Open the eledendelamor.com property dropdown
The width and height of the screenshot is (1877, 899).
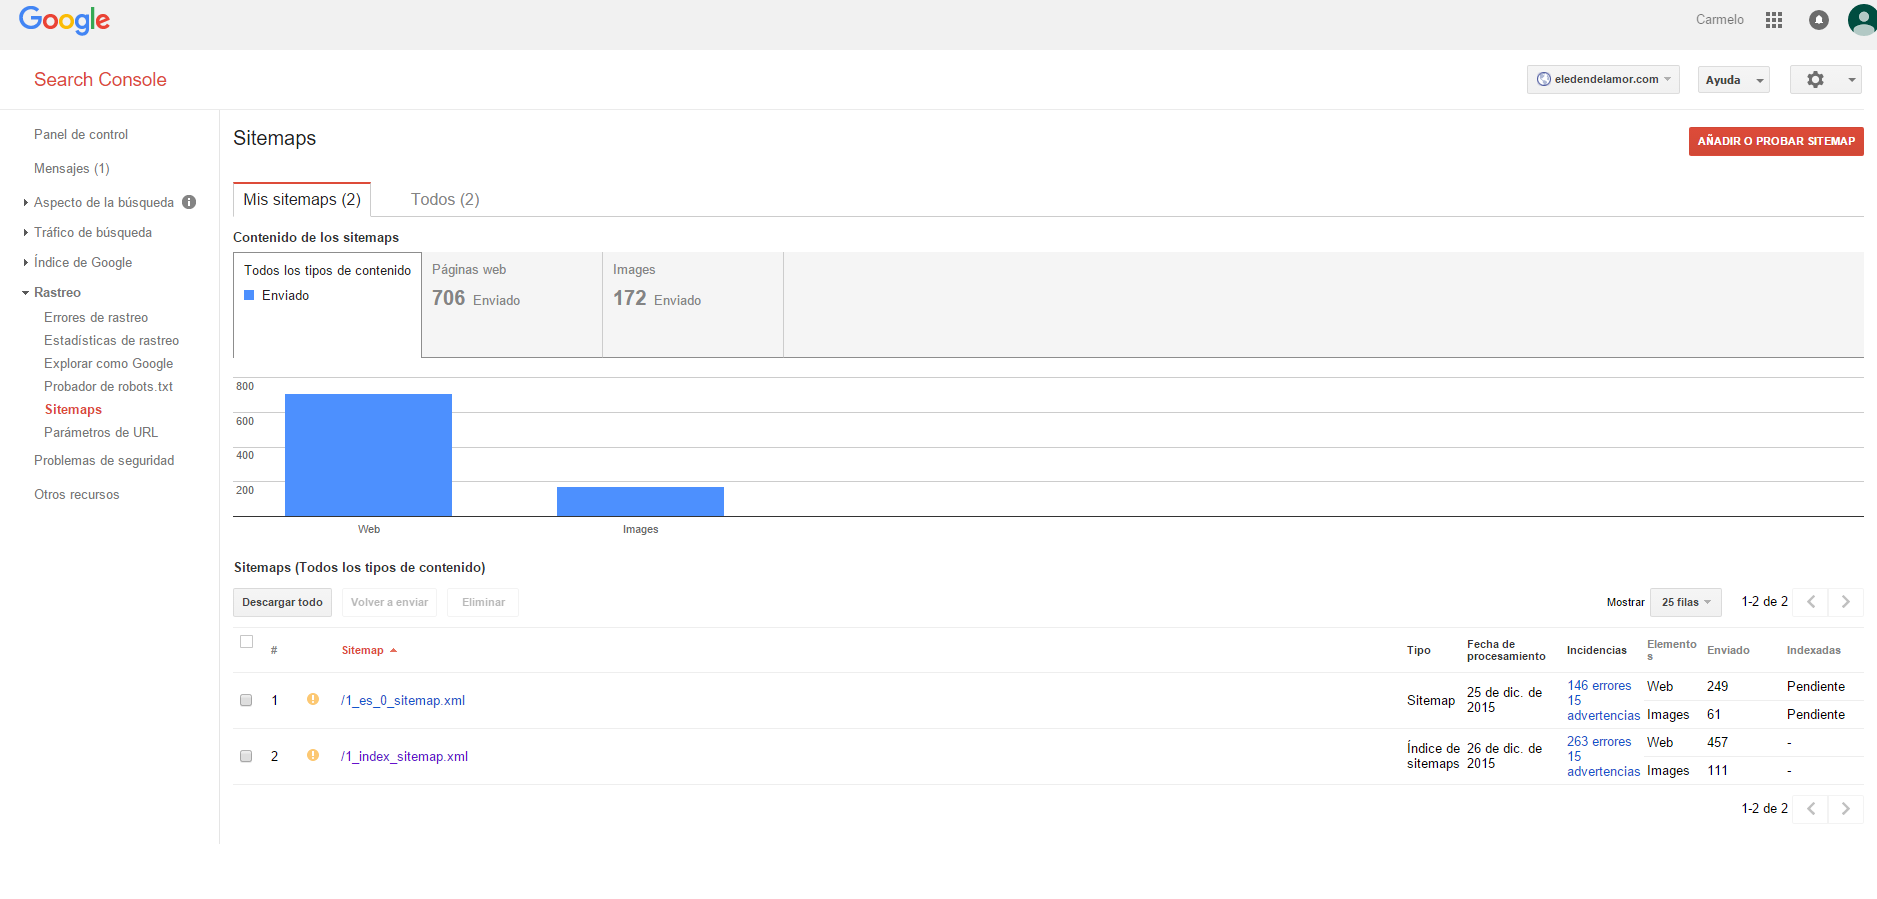click(1603, 80)
